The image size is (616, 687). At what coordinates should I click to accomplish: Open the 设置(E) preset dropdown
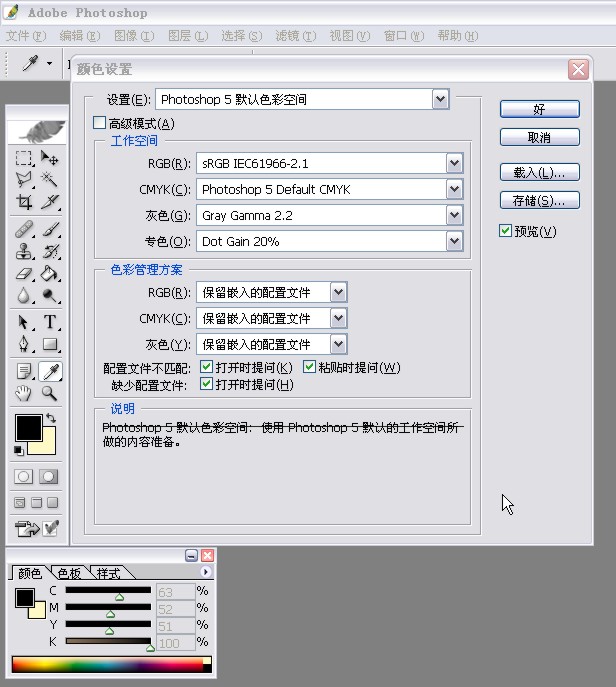point(440,99)
